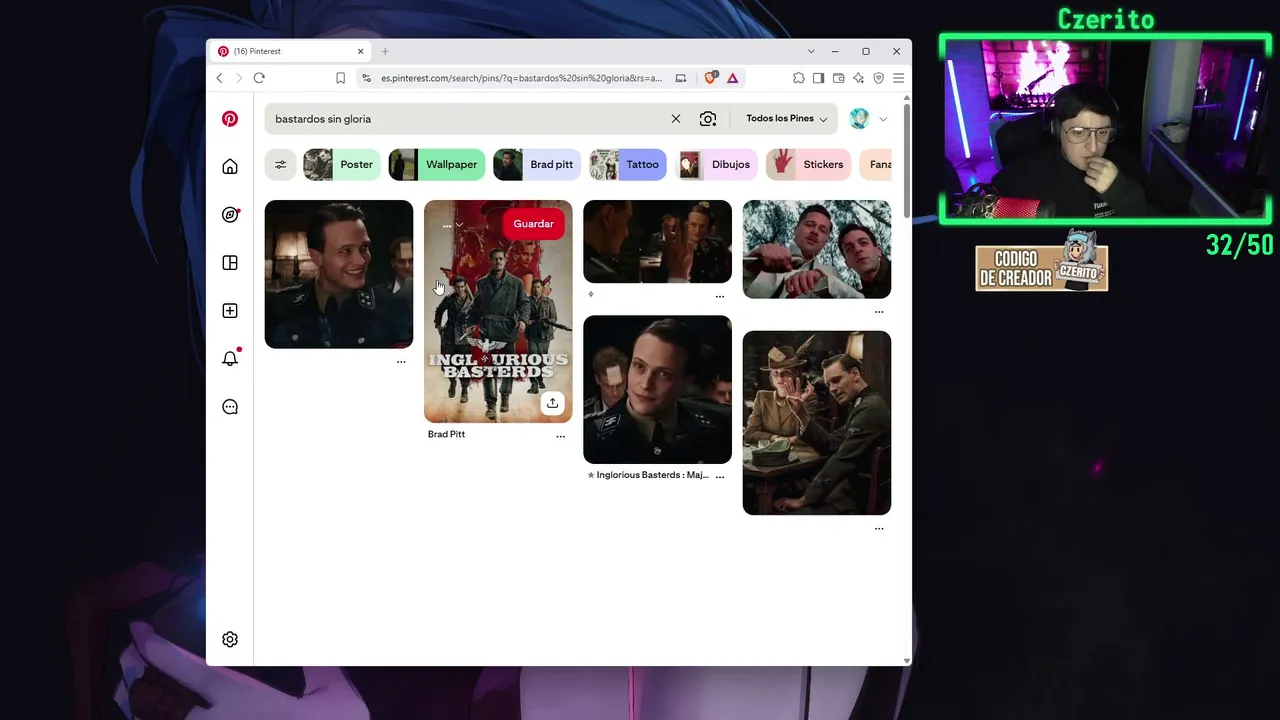Open the Todos los Pines dropdown
Viewport: 1280px width, 720px height.
pos(787,119)
